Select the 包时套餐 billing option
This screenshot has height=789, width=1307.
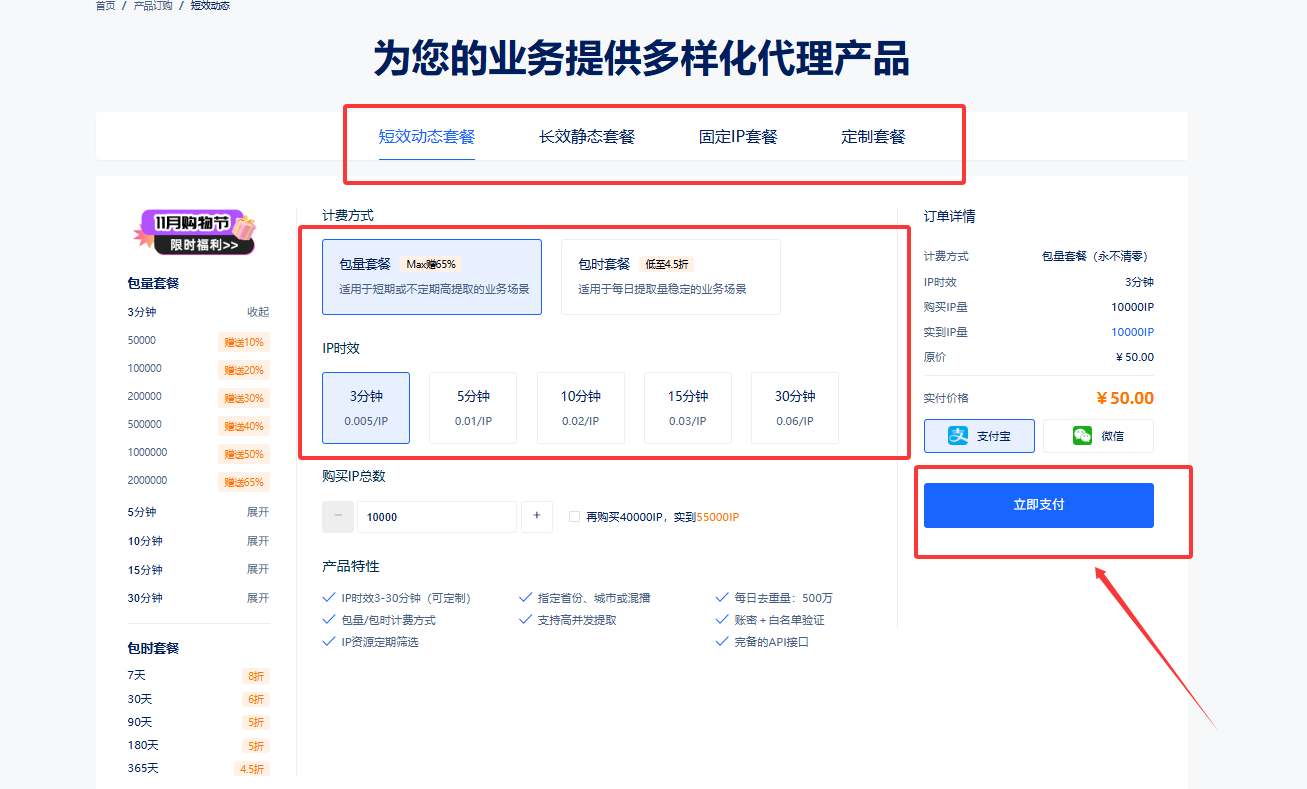(x=670, y=277)
